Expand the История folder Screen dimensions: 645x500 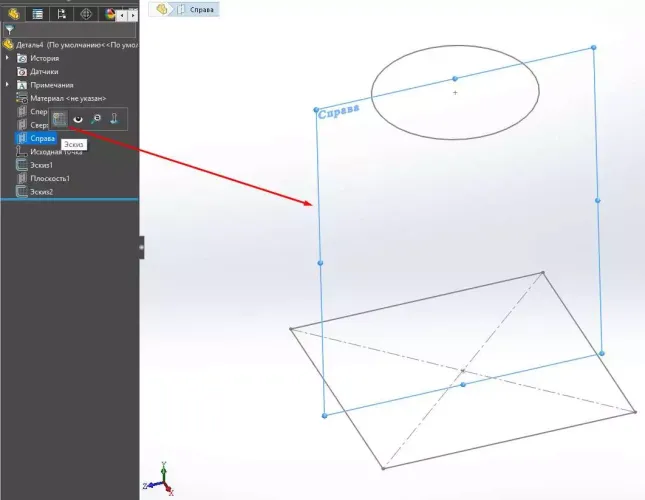point(7,58)
